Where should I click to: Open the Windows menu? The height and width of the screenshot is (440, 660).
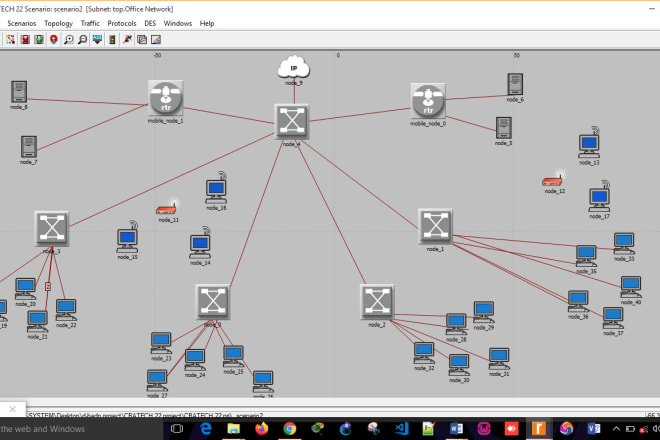point(178,24)
